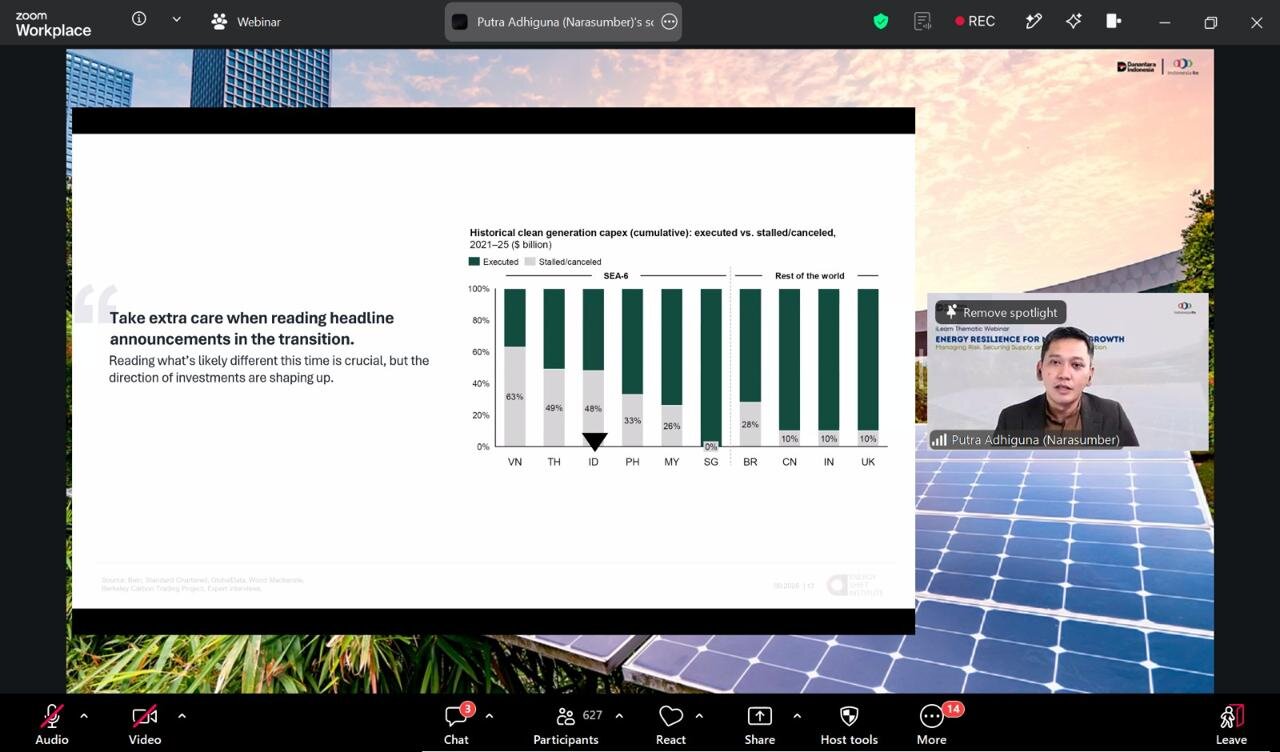Remove spotlight from Putra Adhiguna

coord(1001,312)
